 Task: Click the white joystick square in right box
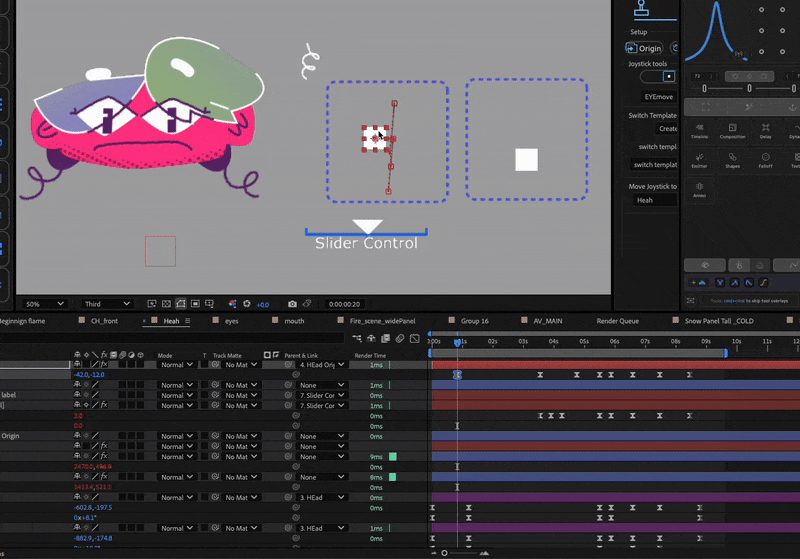click(x=527, y=160)
